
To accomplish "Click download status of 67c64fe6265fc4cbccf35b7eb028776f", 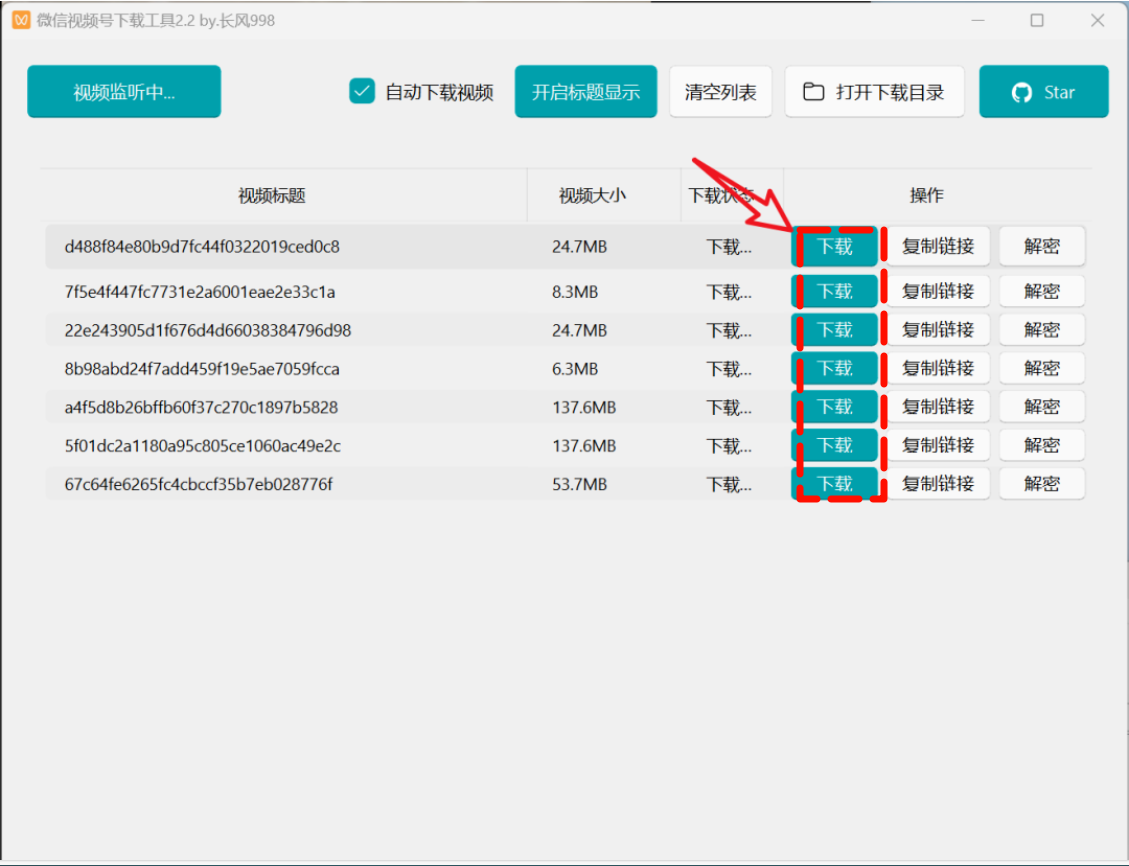I will coord(729,484).
